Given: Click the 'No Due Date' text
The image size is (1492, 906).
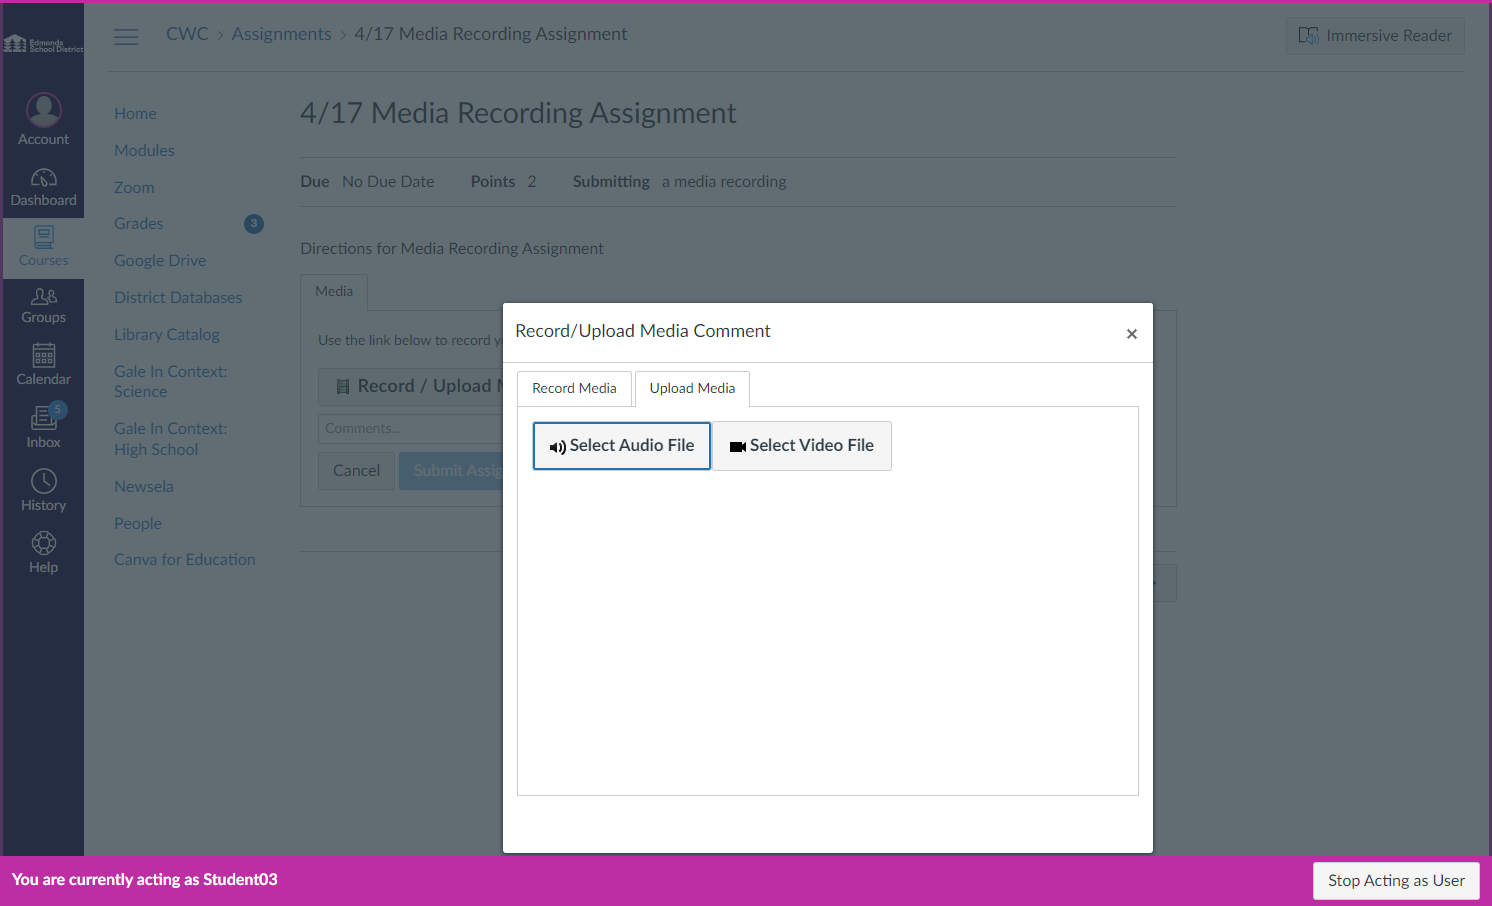Looking at the screenshot, I should (388, 182).
